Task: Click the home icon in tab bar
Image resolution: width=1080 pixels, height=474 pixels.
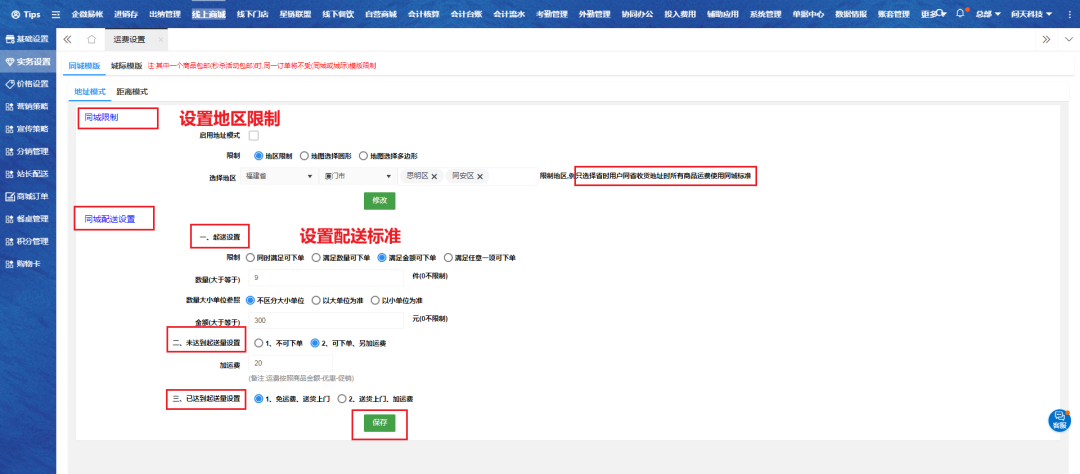Action: [x=91, y=39]
